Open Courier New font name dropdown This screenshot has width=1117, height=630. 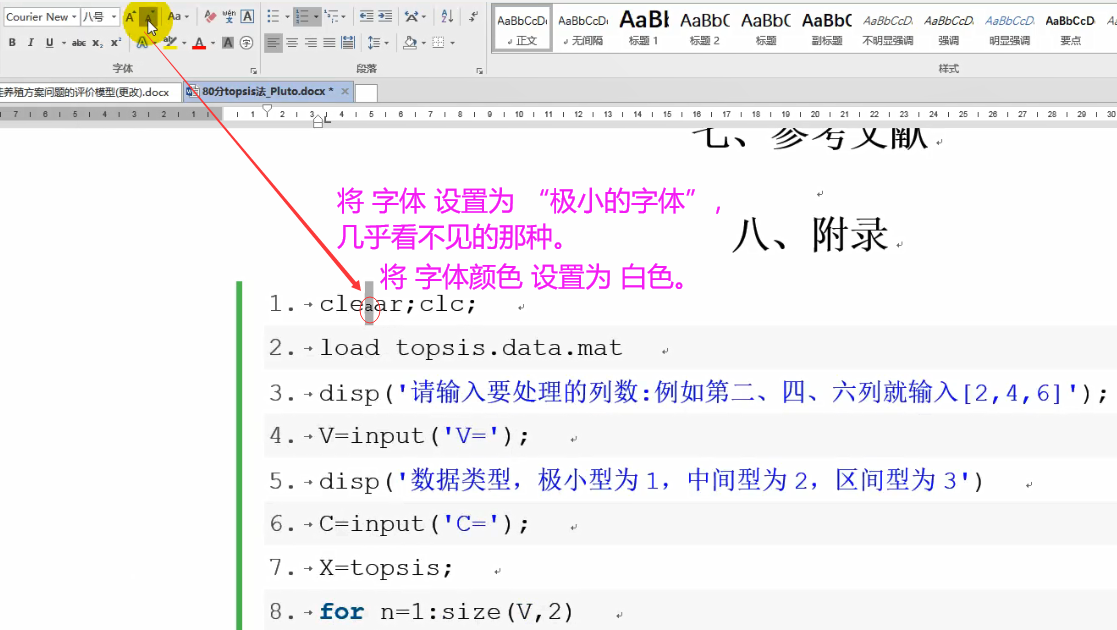coord(73,16)
